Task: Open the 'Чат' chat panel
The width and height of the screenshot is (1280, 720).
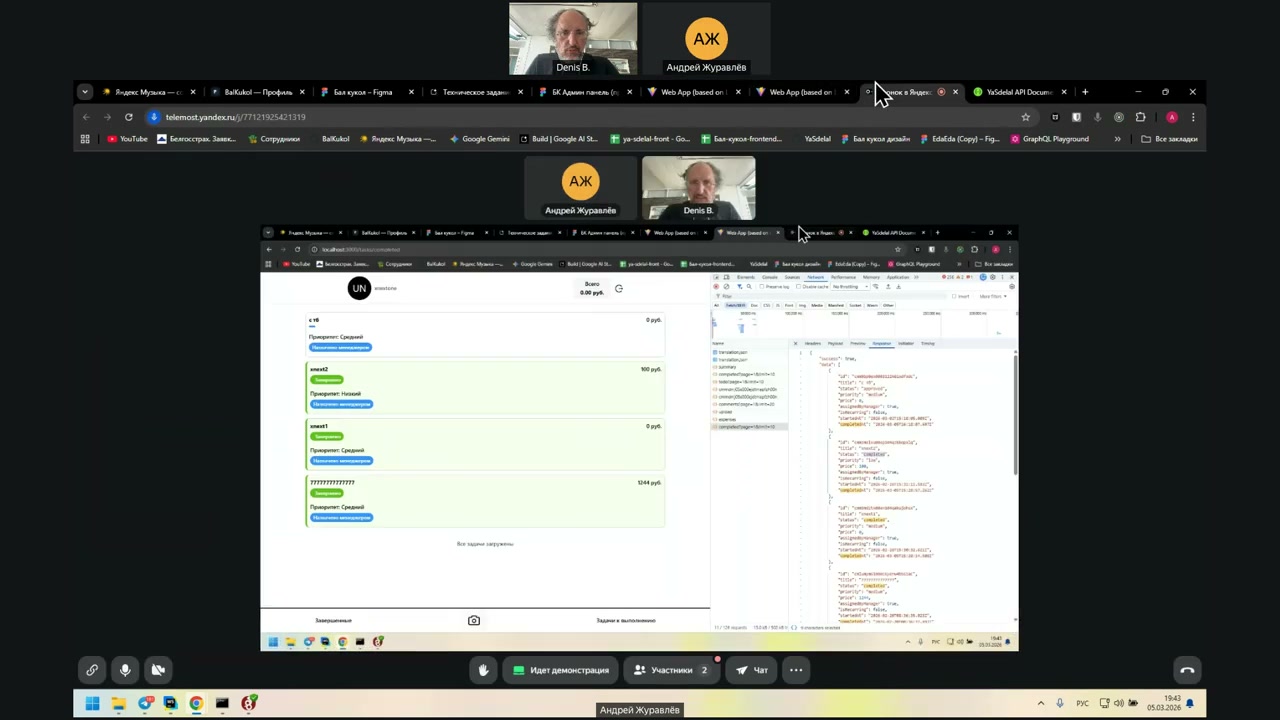Action: click(752, 670)
